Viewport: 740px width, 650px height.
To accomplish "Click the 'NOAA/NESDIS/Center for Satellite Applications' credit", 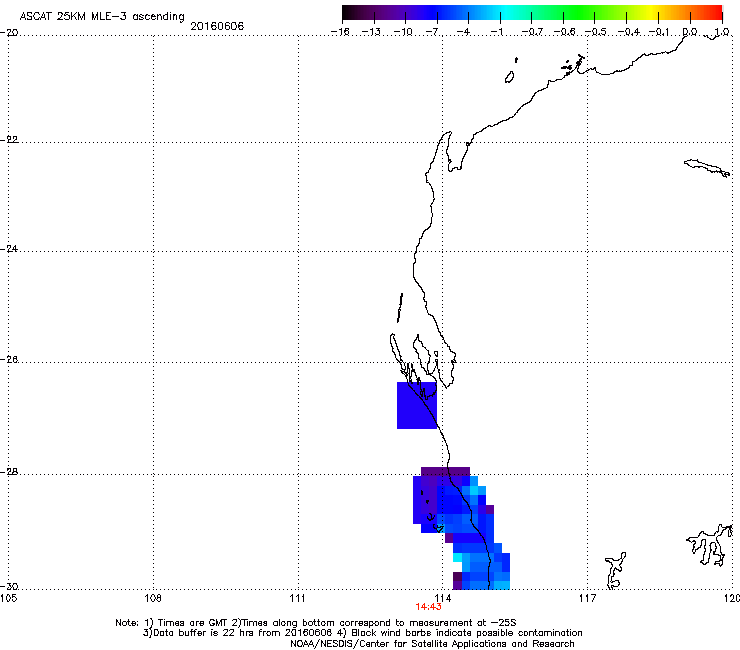I will (x=432, y=644).
